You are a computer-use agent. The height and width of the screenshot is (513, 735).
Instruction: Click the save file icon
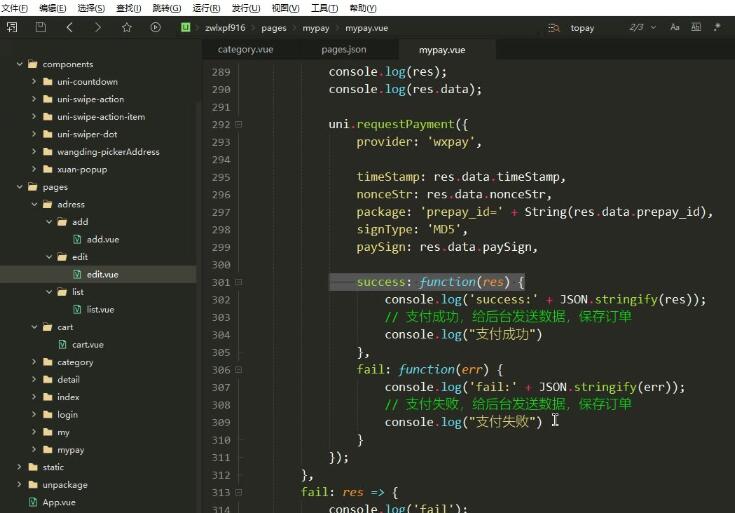point(41,27)
